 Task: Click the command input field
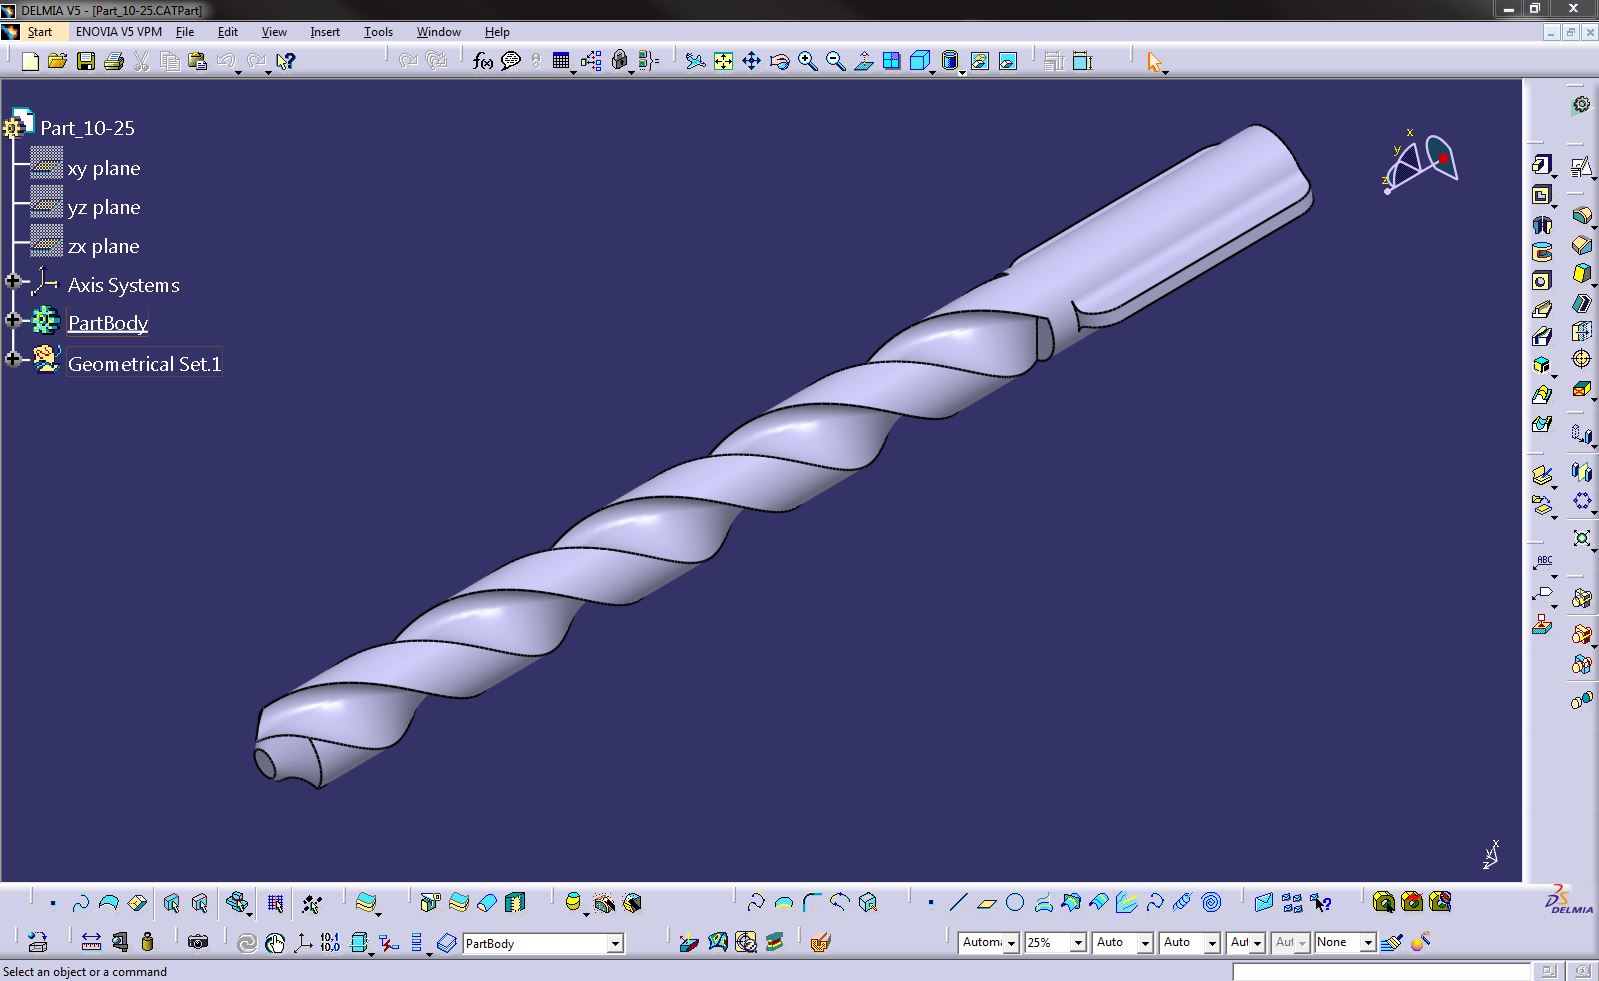pos(1381,971)
